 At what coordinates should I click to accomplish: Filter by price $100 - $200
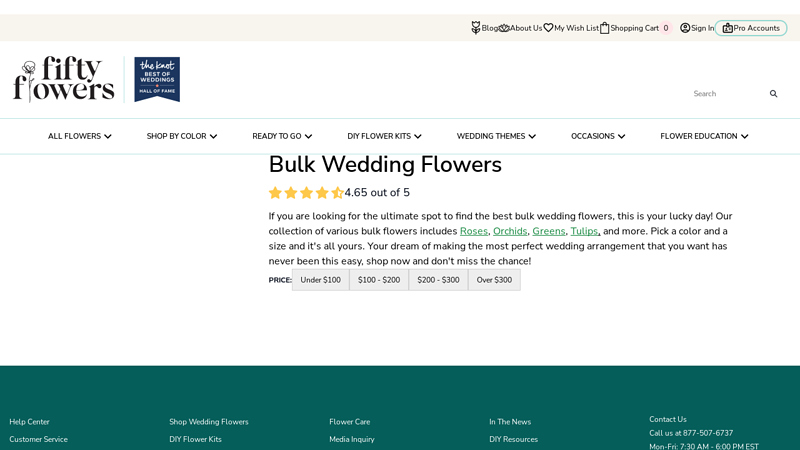(379, 280)
